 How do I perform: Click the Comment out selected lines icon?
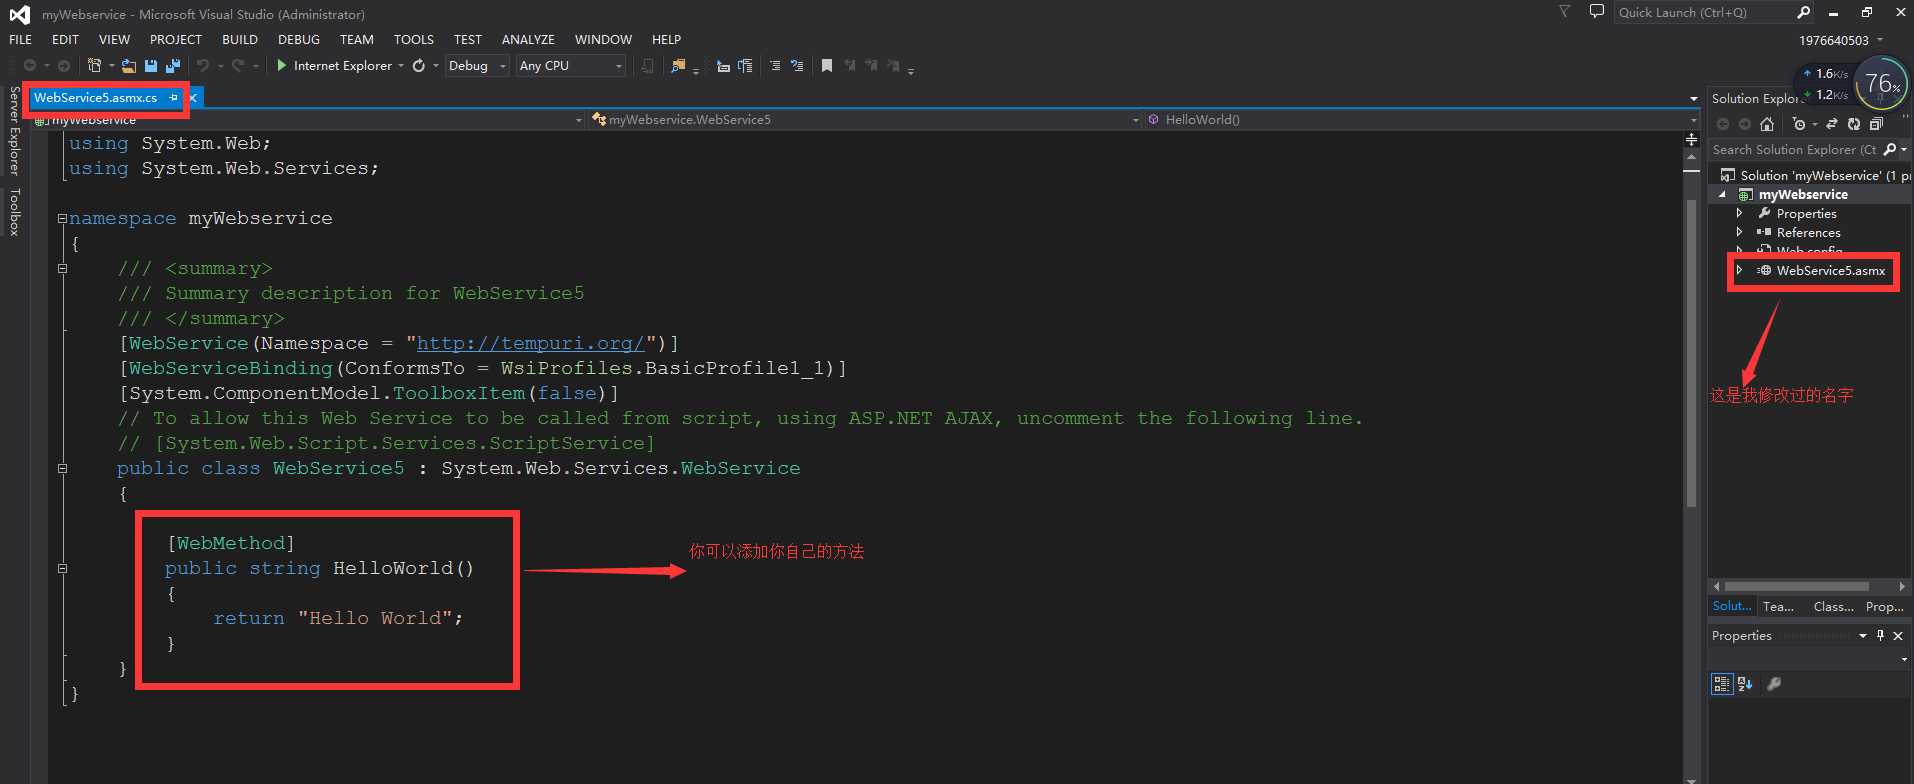(774, 65)
